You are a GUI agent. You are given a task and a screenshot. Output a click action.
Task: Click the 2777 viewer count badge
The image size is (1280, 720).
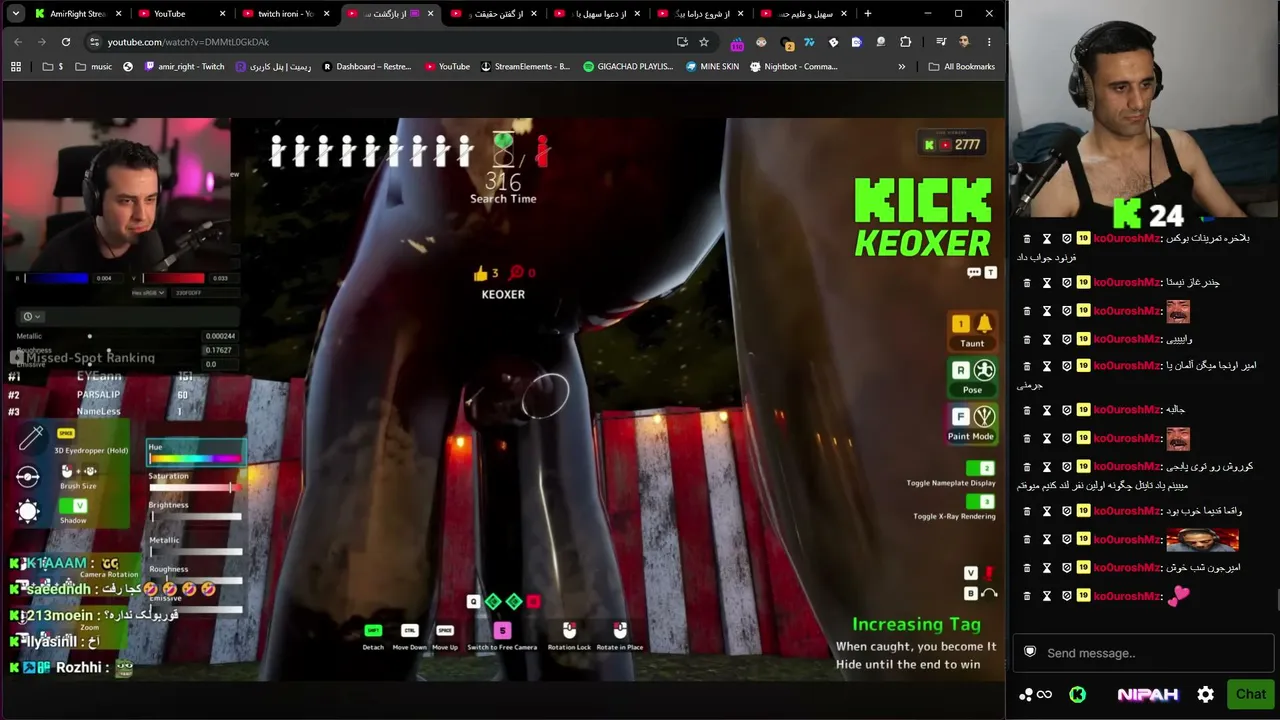(953, 145)
